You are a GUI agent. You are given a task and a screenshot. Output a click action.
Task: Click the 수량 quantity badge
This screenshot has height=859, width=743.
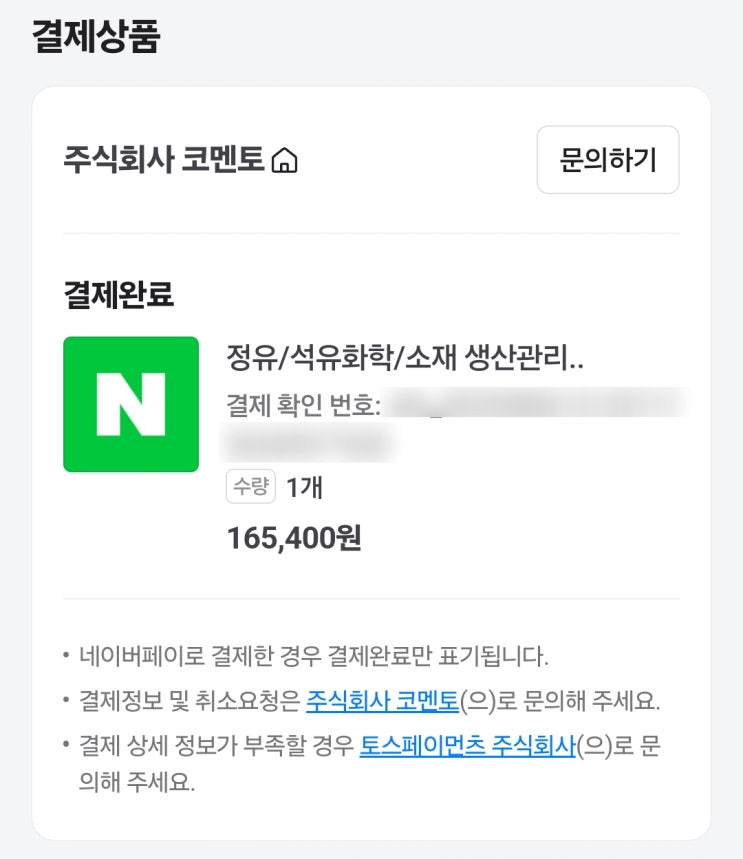coord(250,487)
